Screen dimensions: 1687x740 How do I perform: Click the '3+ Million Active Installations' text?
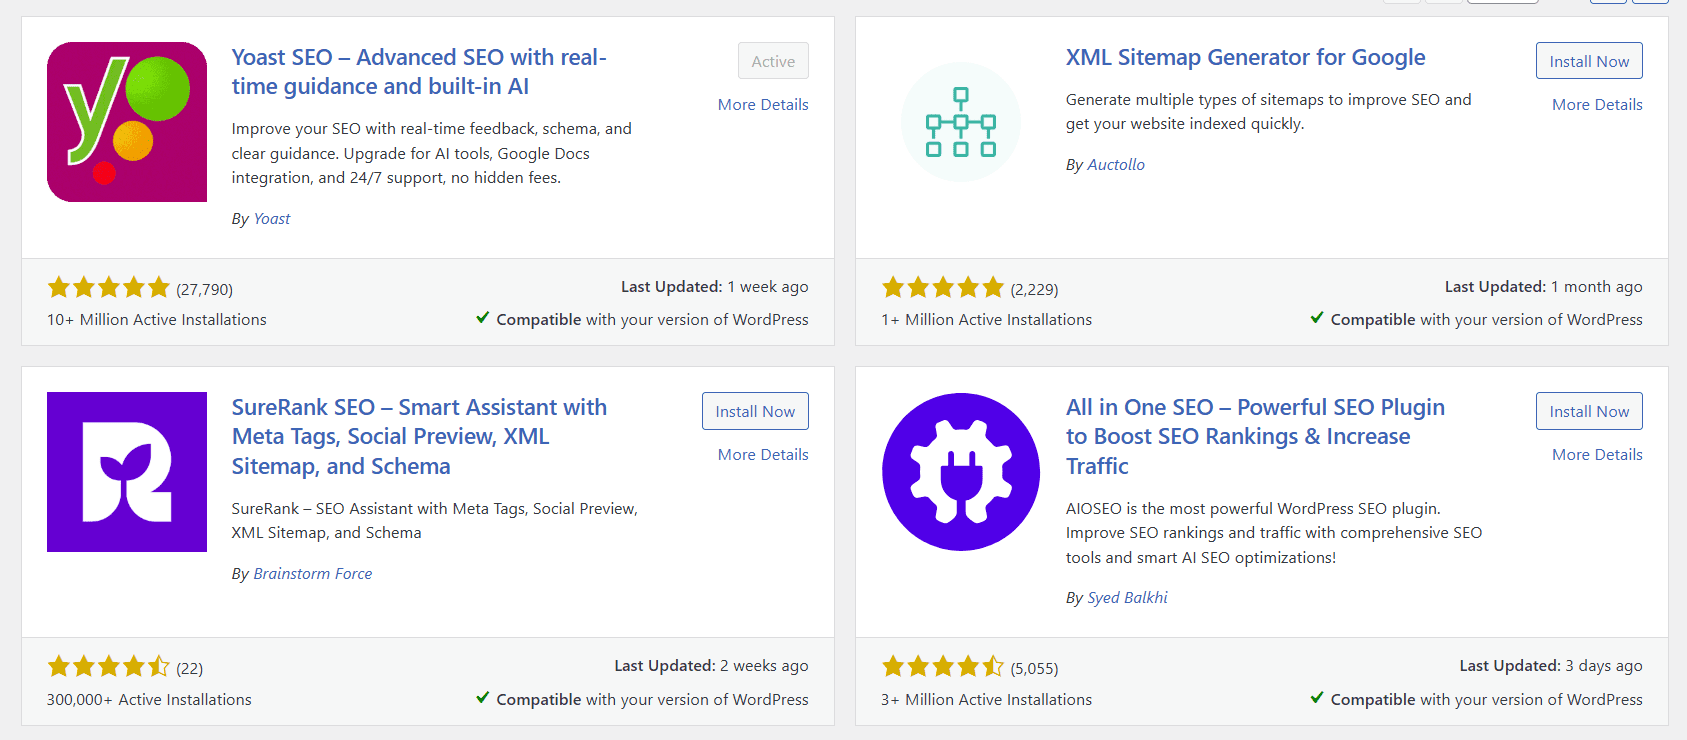pyautogui.click(x=986, y=699)
